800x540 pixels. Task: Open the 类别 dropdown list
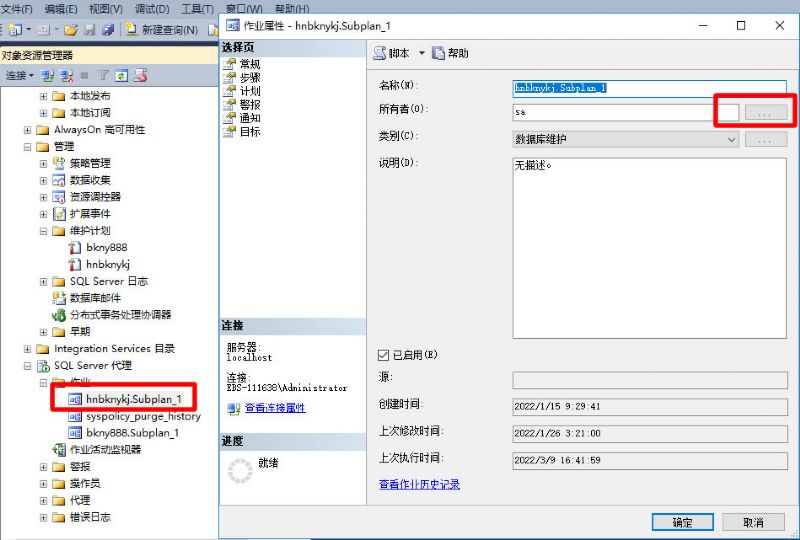coord(732,139)
